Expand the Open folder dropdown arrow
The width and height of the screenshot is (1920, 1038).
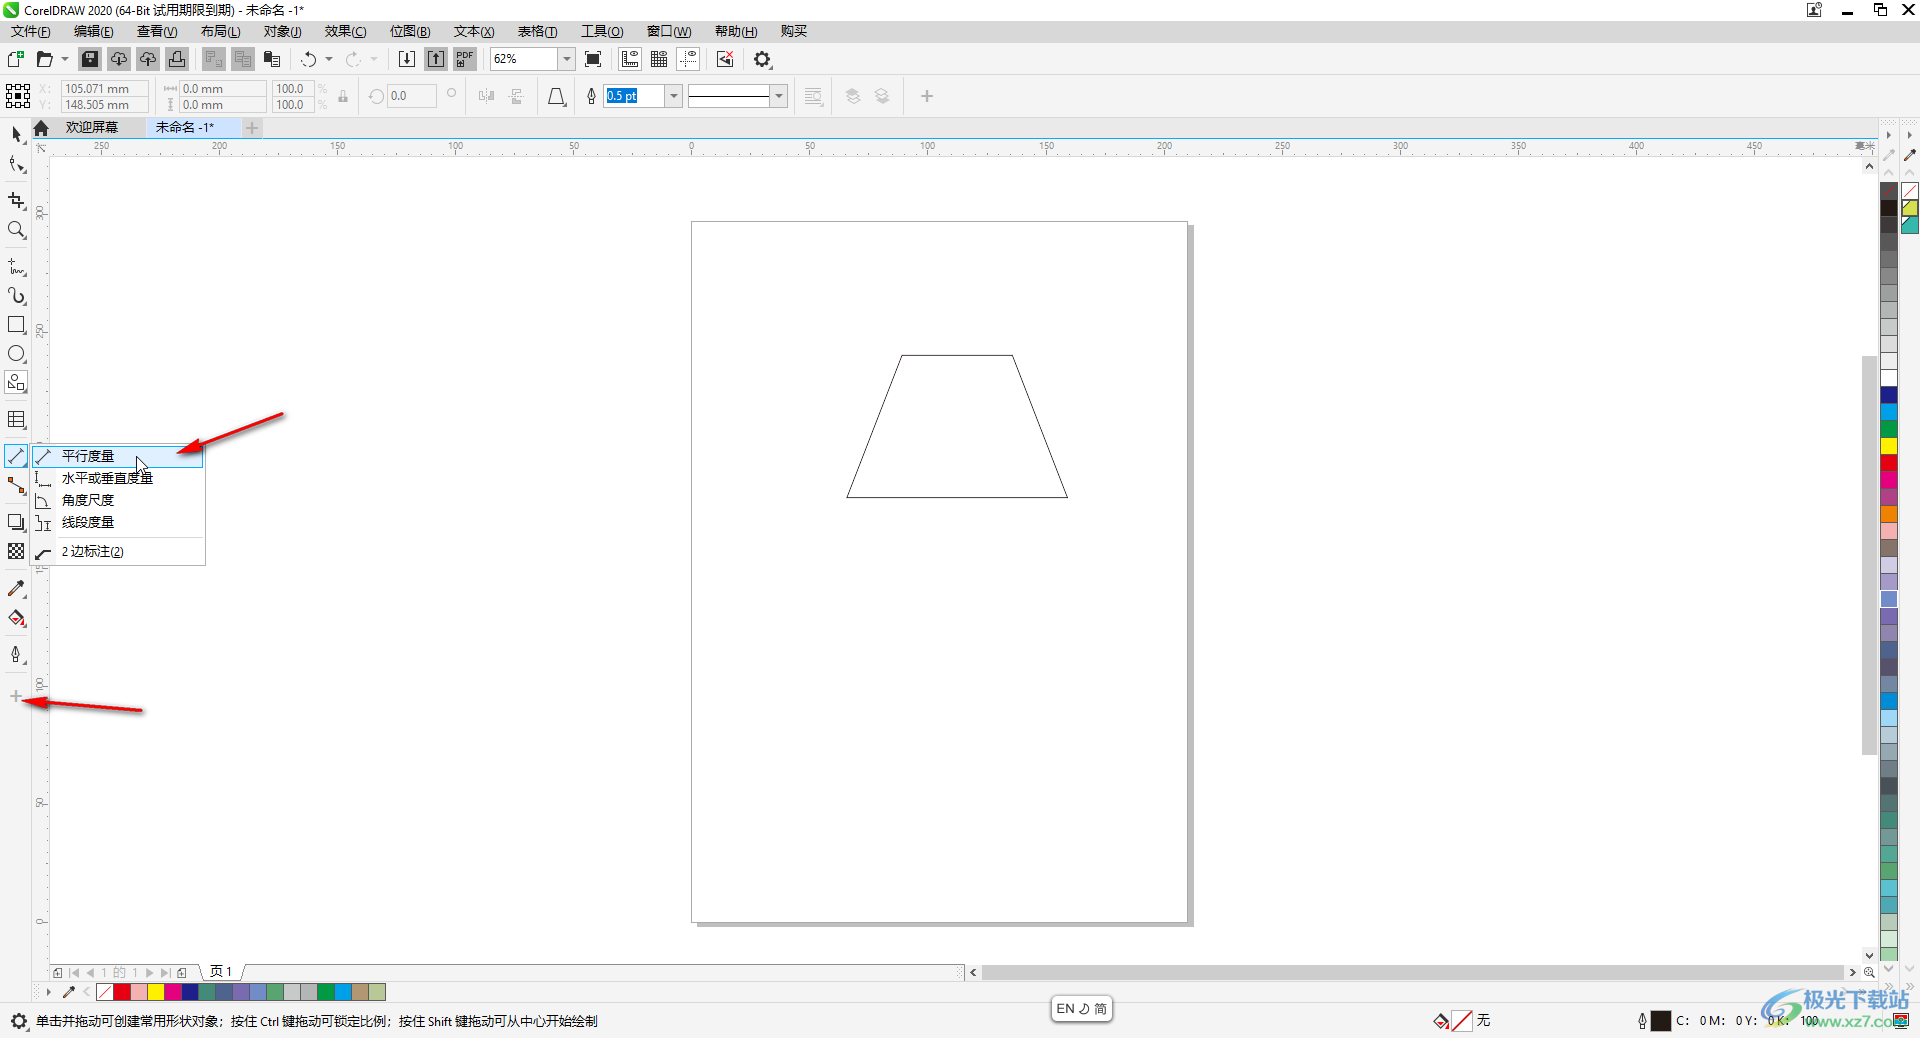point(65,59)
